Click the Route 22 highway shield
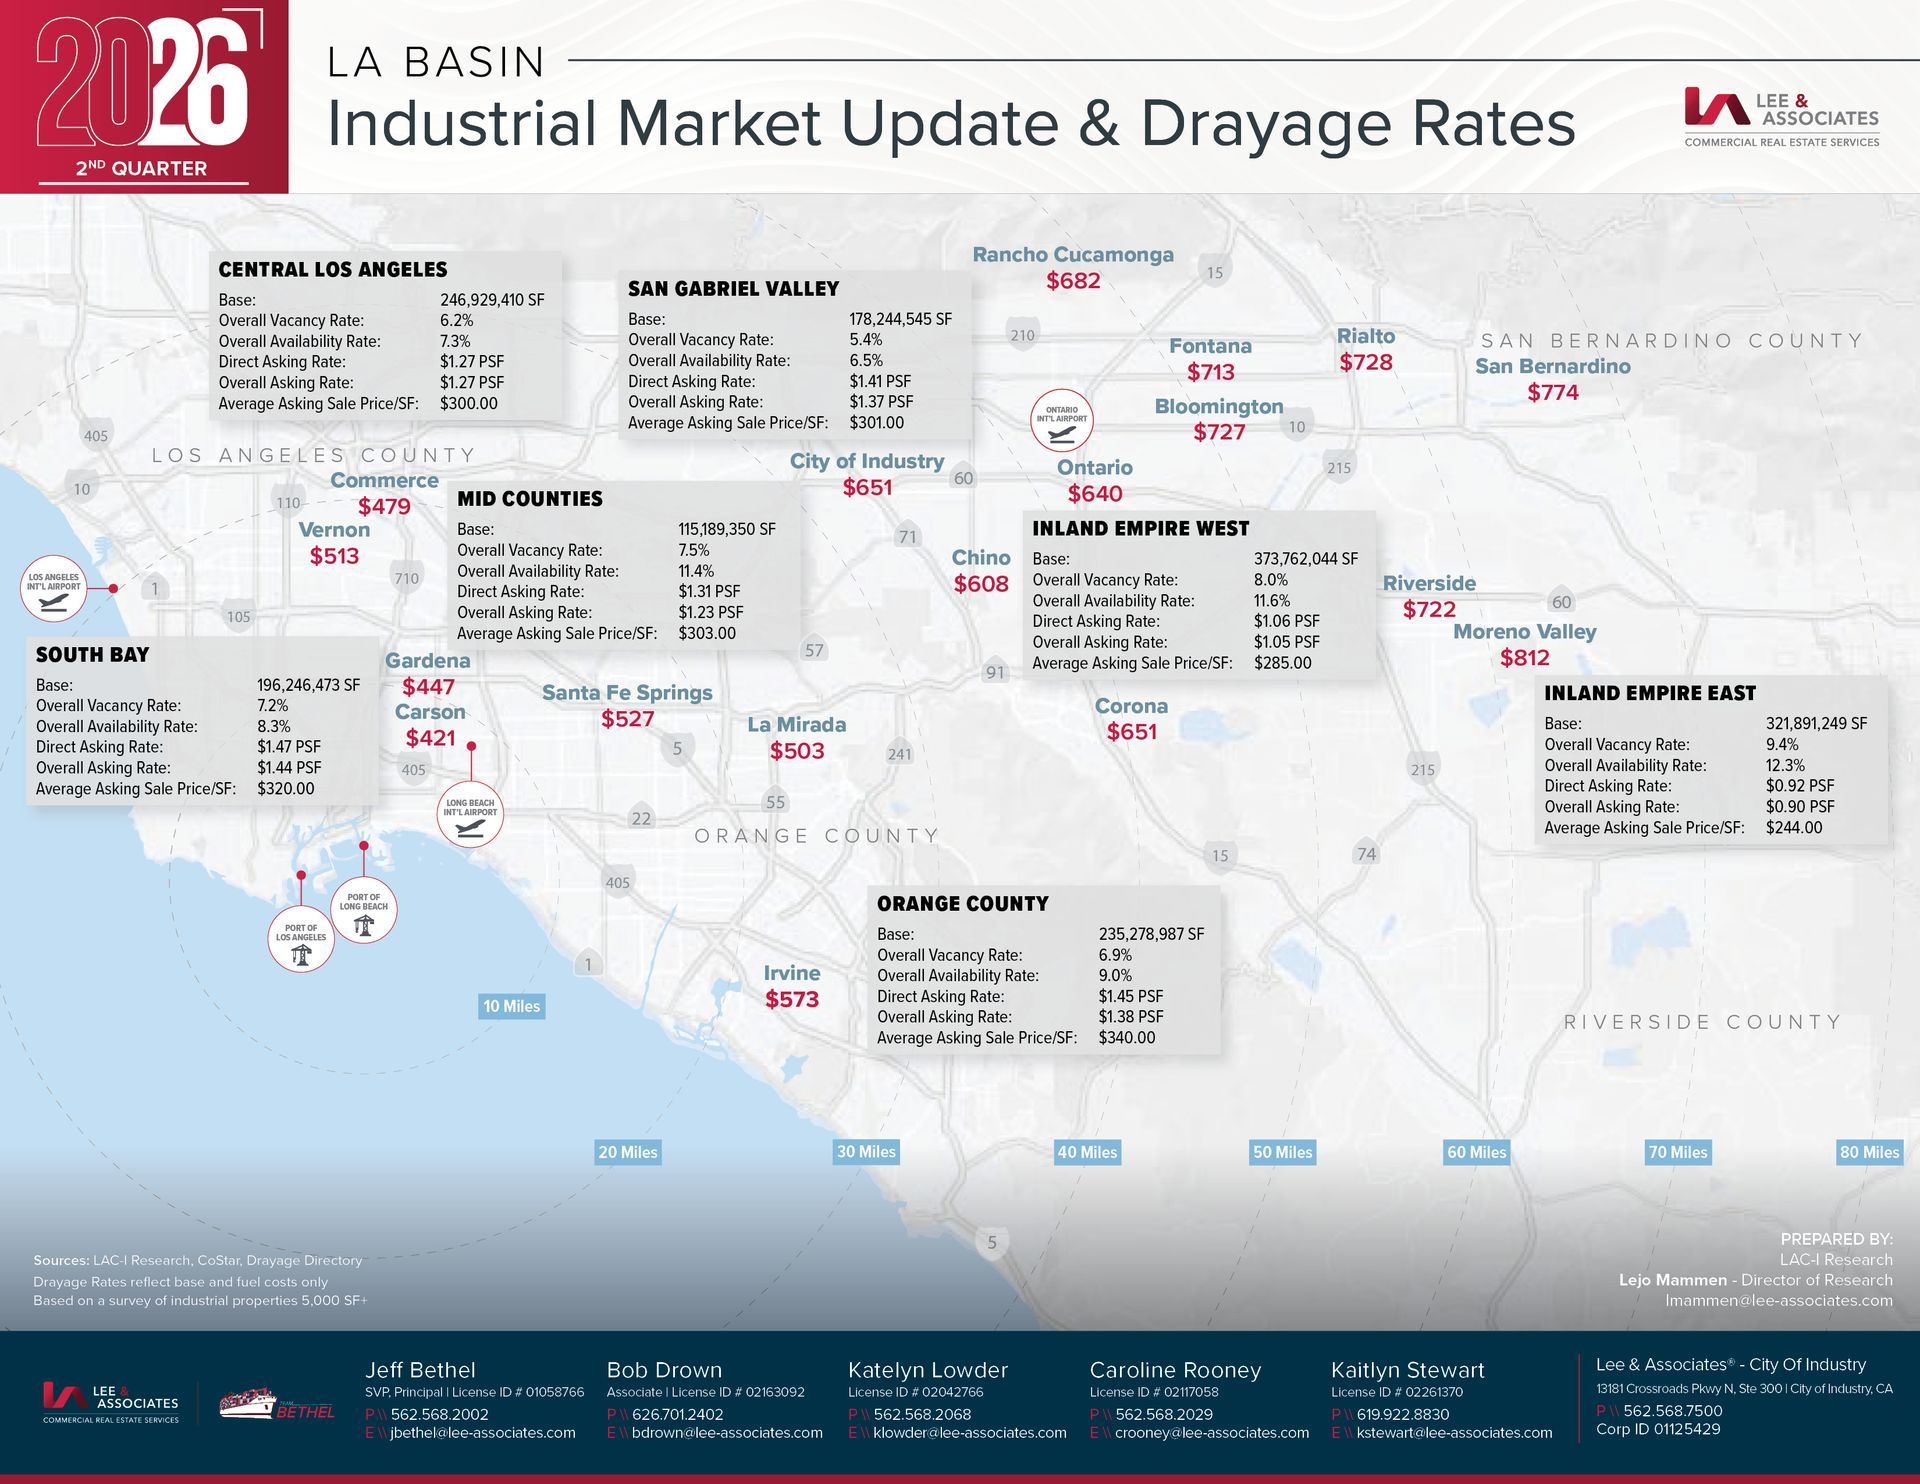Viewport: 1920px width, 1484px height. [x=641, y=818]
